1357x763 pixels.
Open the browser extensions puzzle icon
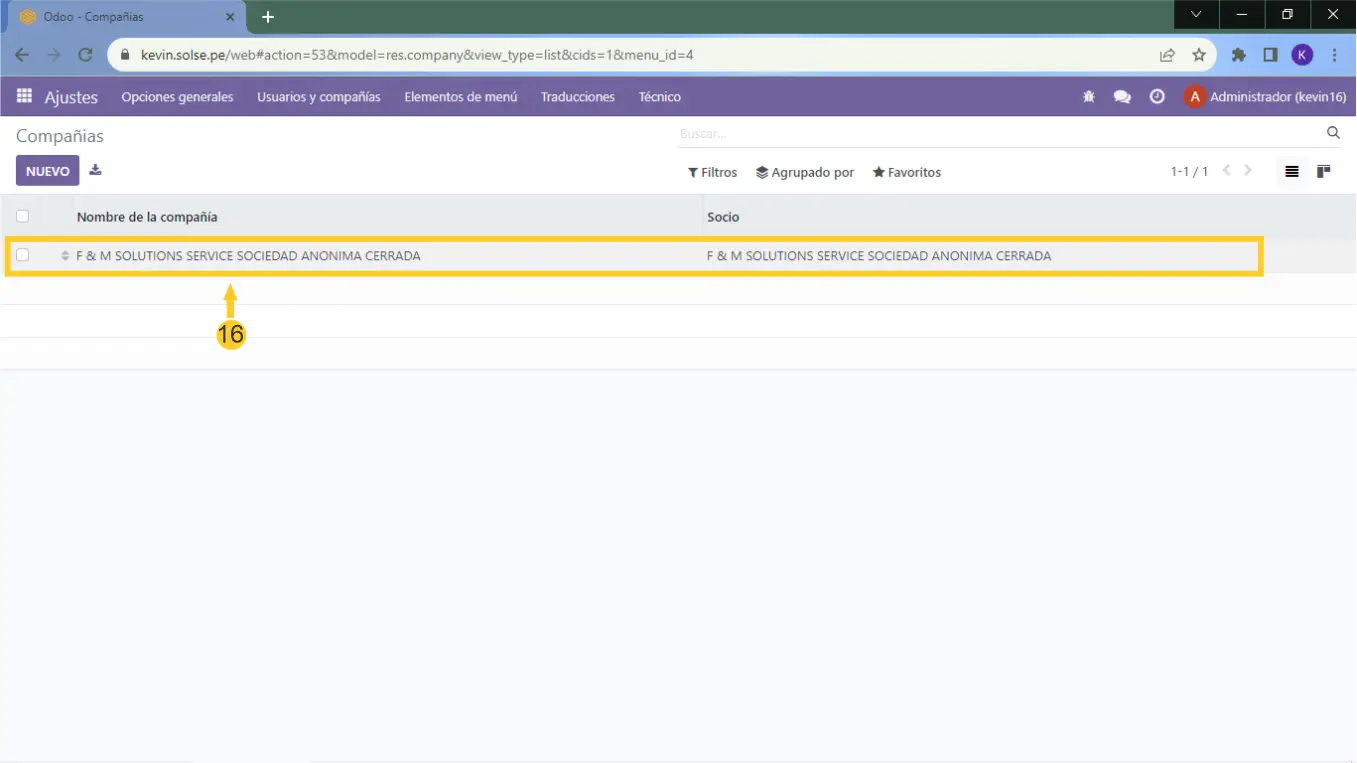point(1239,55)
